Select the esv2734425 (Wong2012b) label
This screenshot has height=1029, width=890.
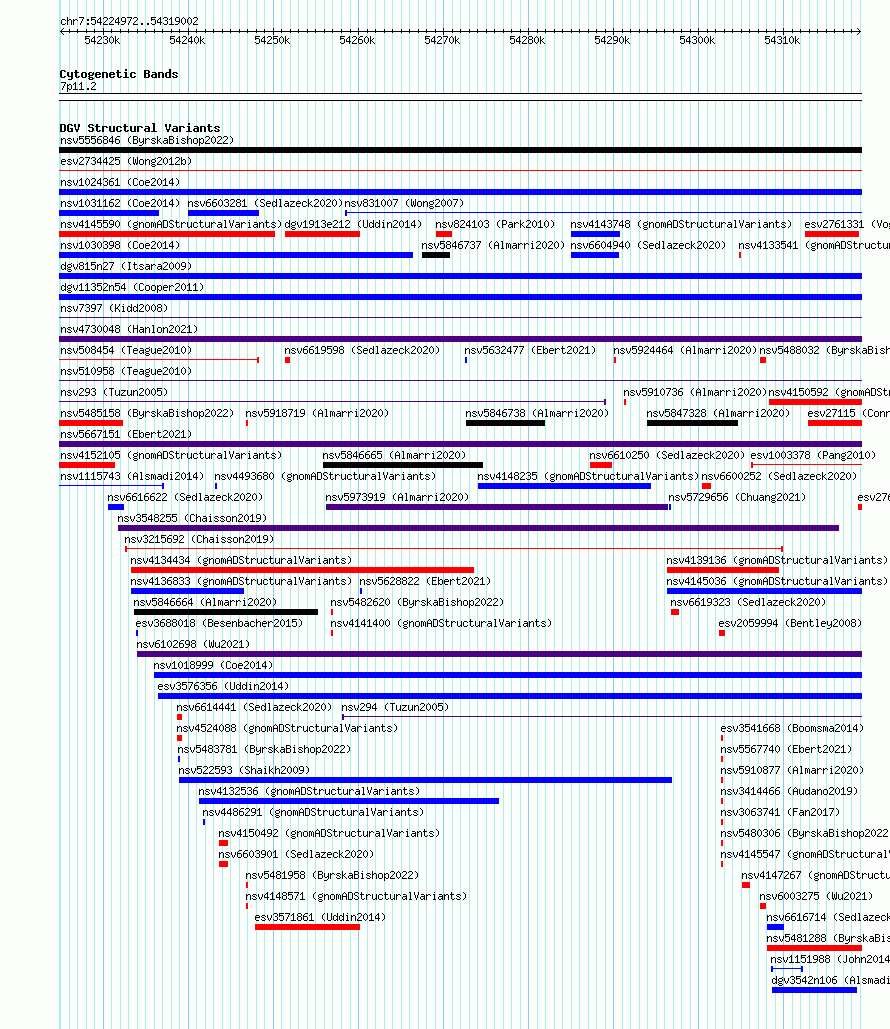coord(125,161)
